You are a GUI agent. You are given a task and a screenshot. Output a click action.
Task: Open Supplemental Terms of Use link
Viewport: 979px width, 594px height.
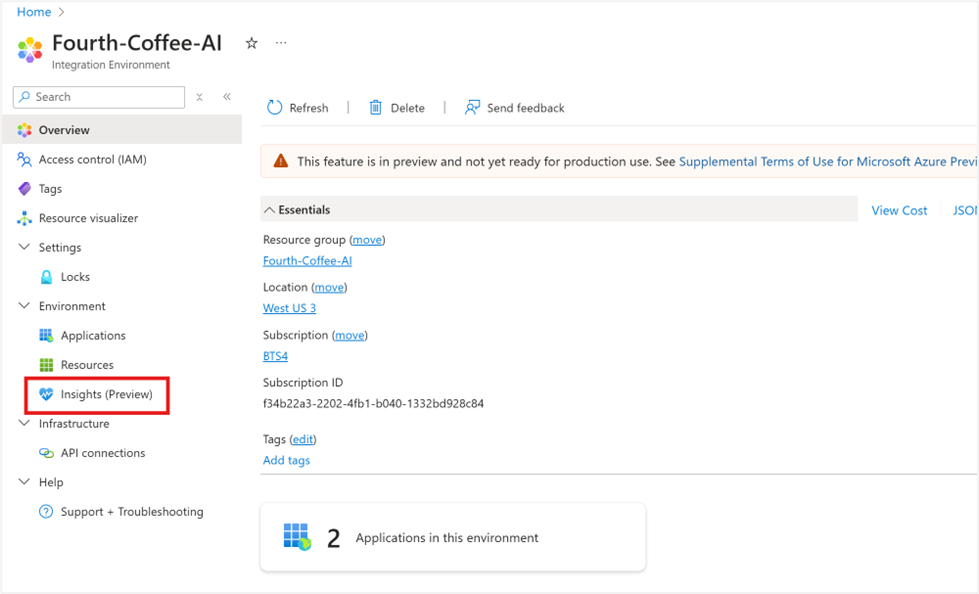[828, 161]
